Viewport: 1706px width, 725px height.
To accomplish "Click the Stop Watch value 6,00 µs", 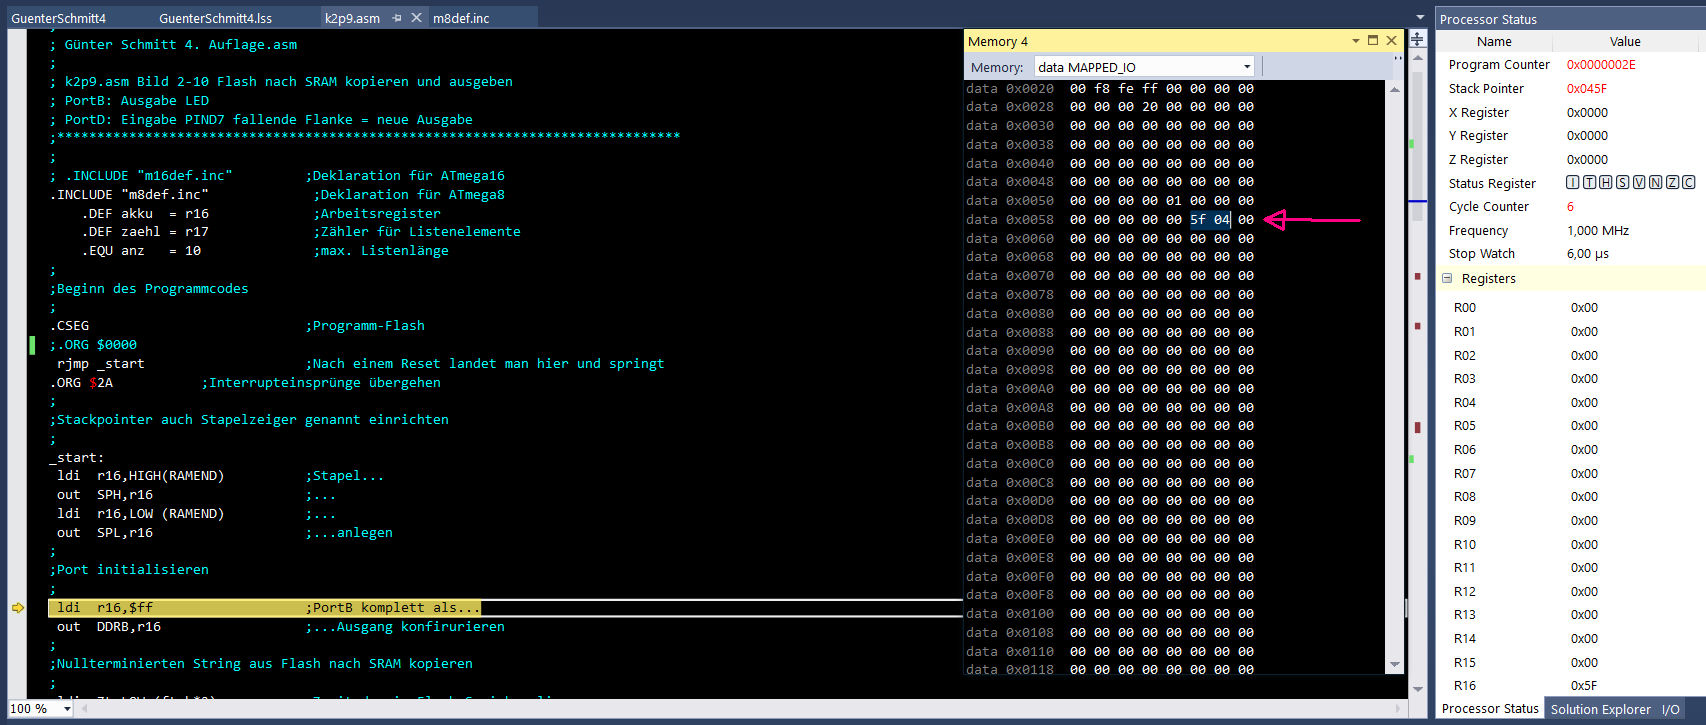I will point(1588,253).
